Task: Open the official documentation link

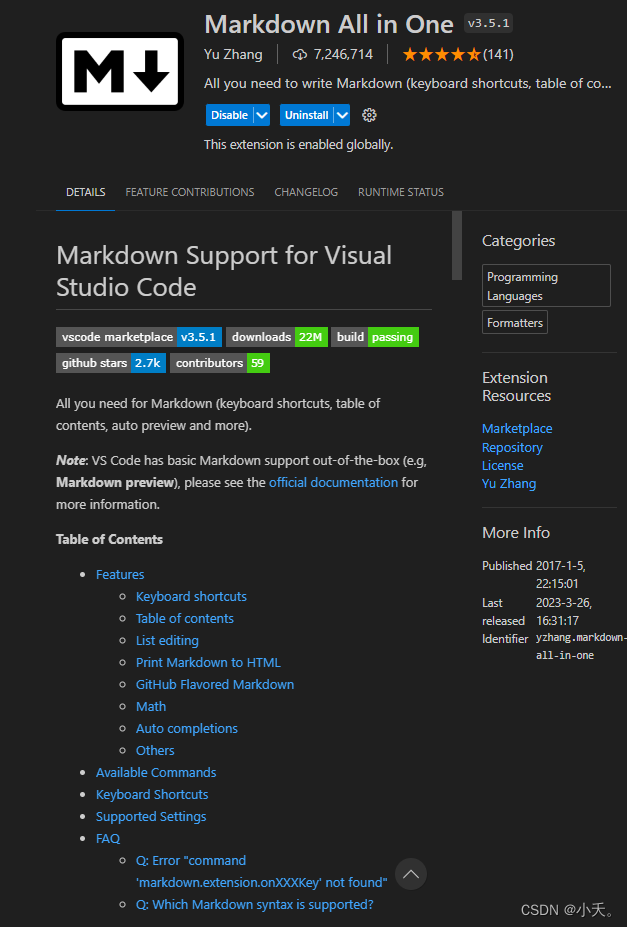Action: coord(333,482)
